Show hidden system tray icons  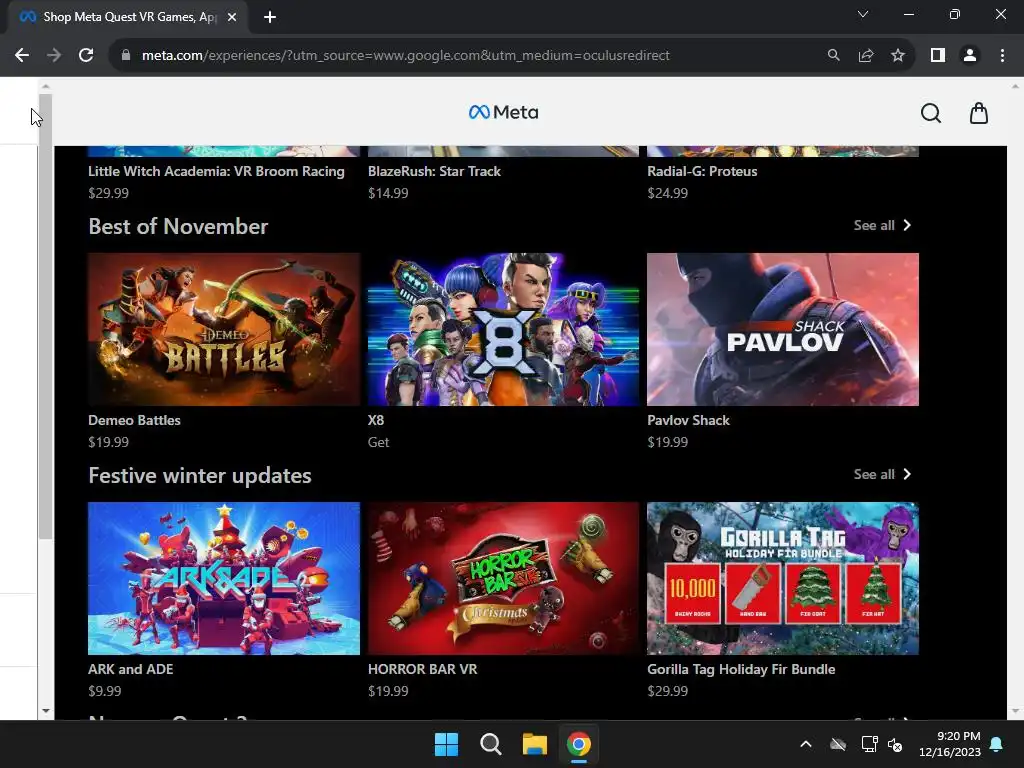coord(806,744)
